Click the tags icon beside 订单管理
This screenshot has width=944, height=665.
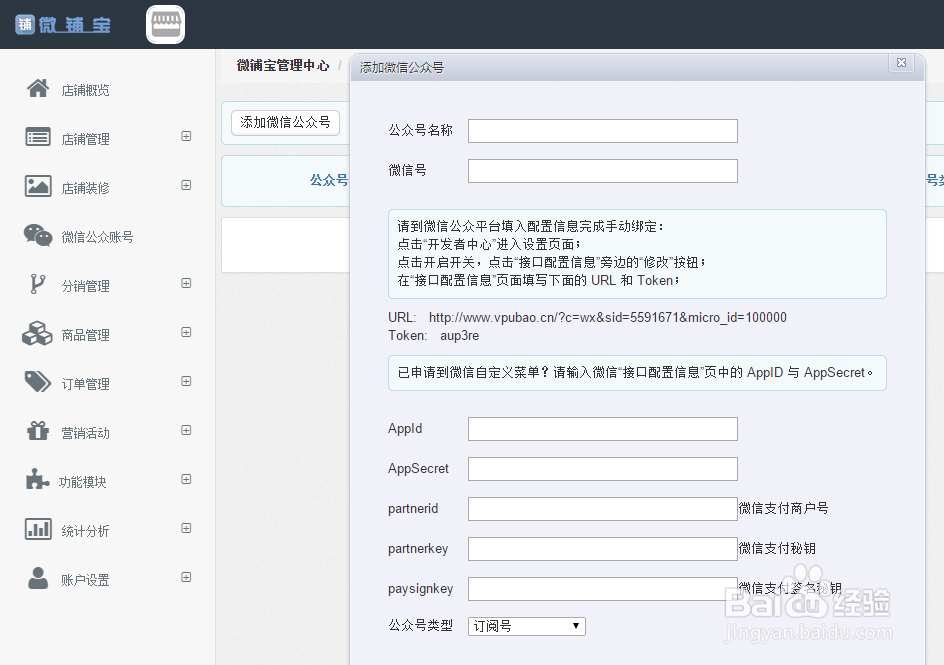click(x=38, y=382)
